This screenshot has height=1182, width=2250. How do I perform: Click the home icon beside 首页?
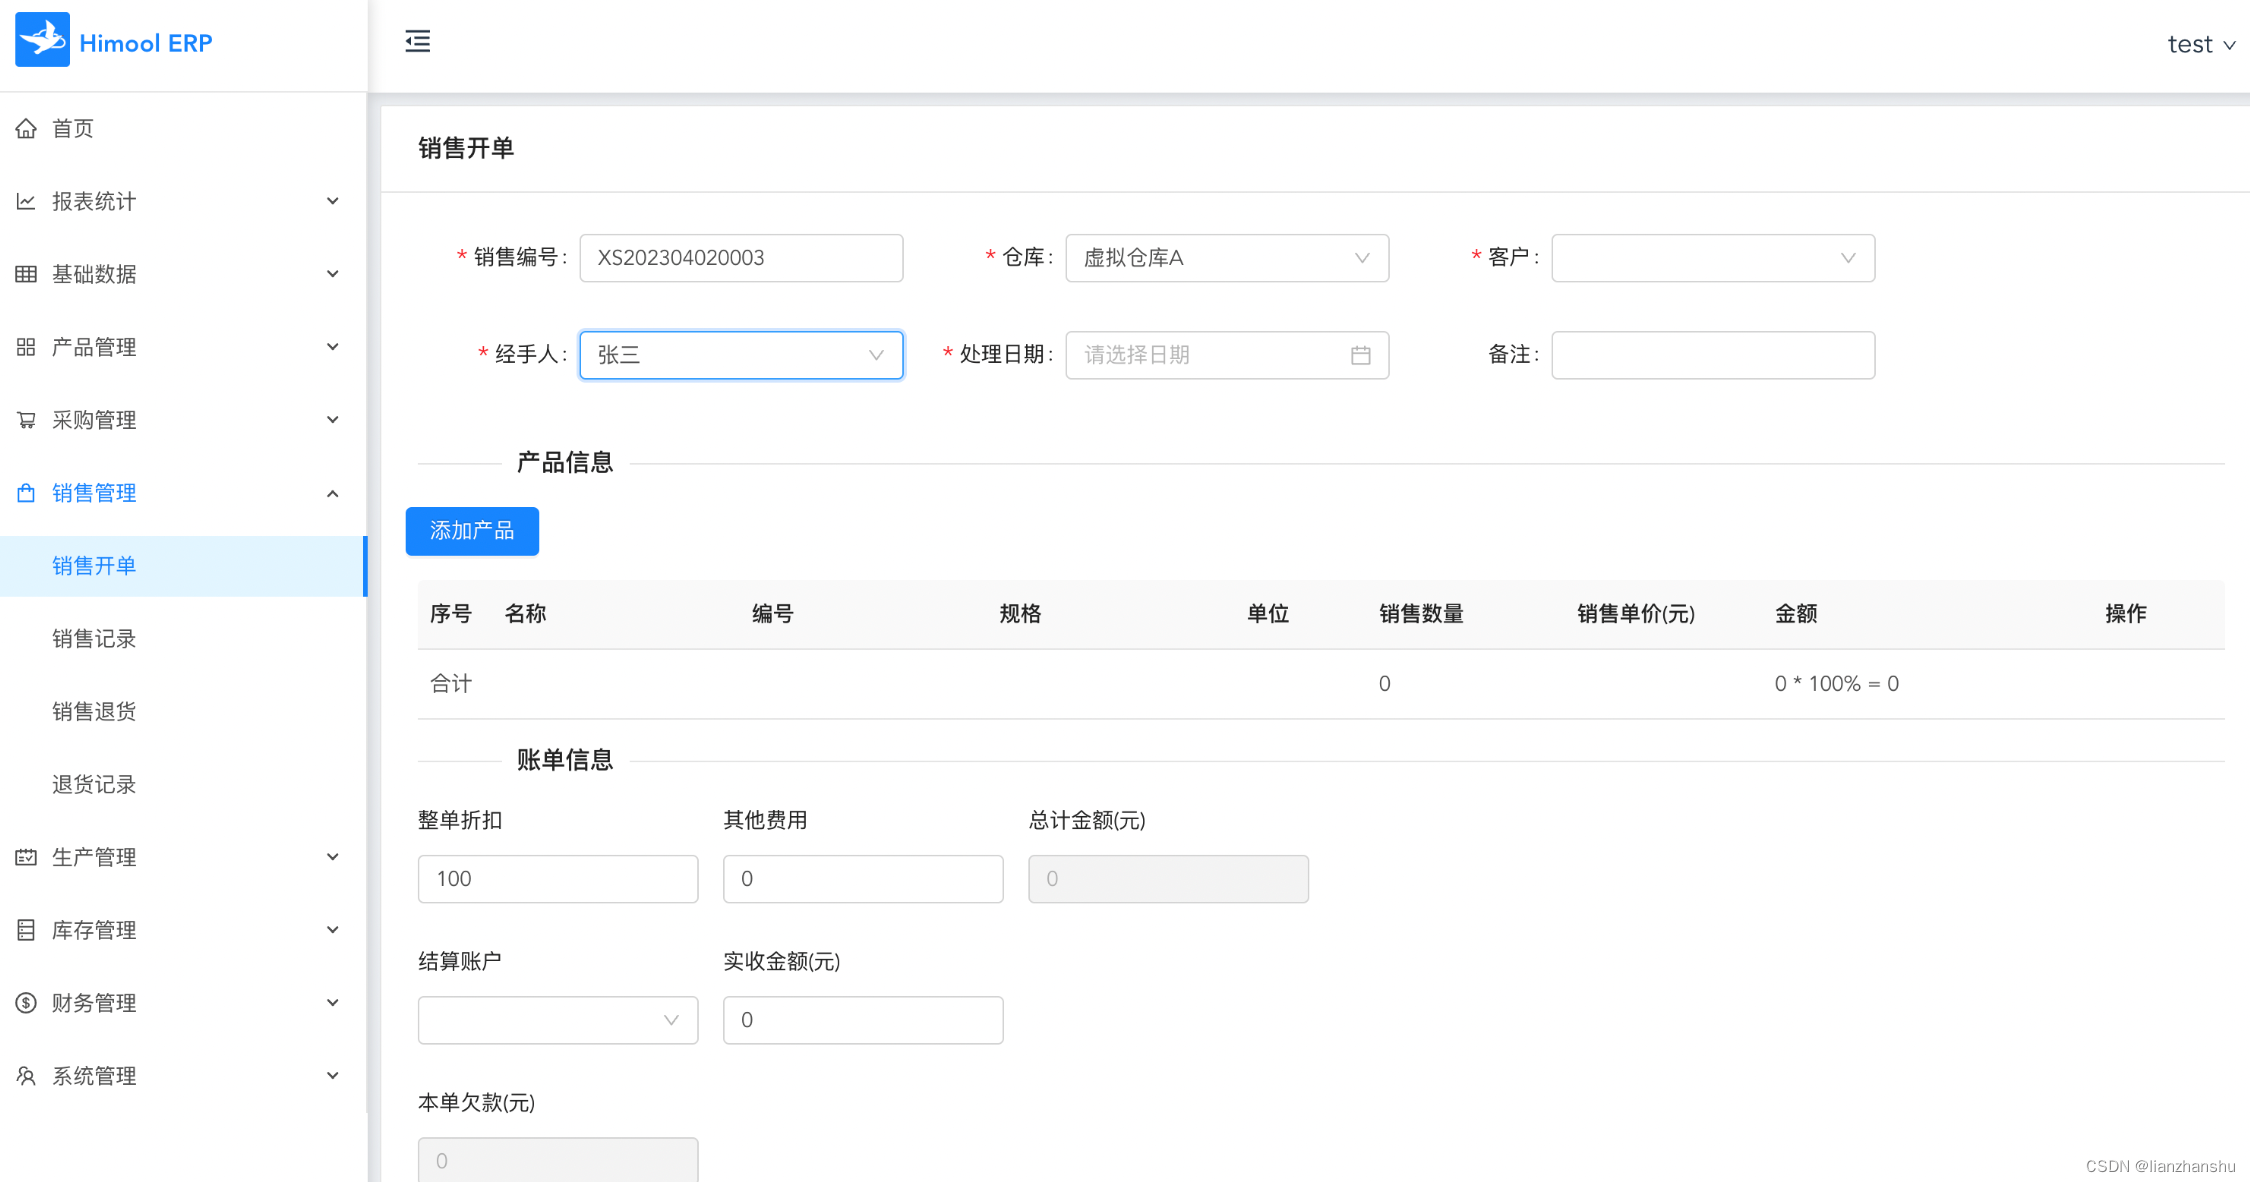(26, 128)
